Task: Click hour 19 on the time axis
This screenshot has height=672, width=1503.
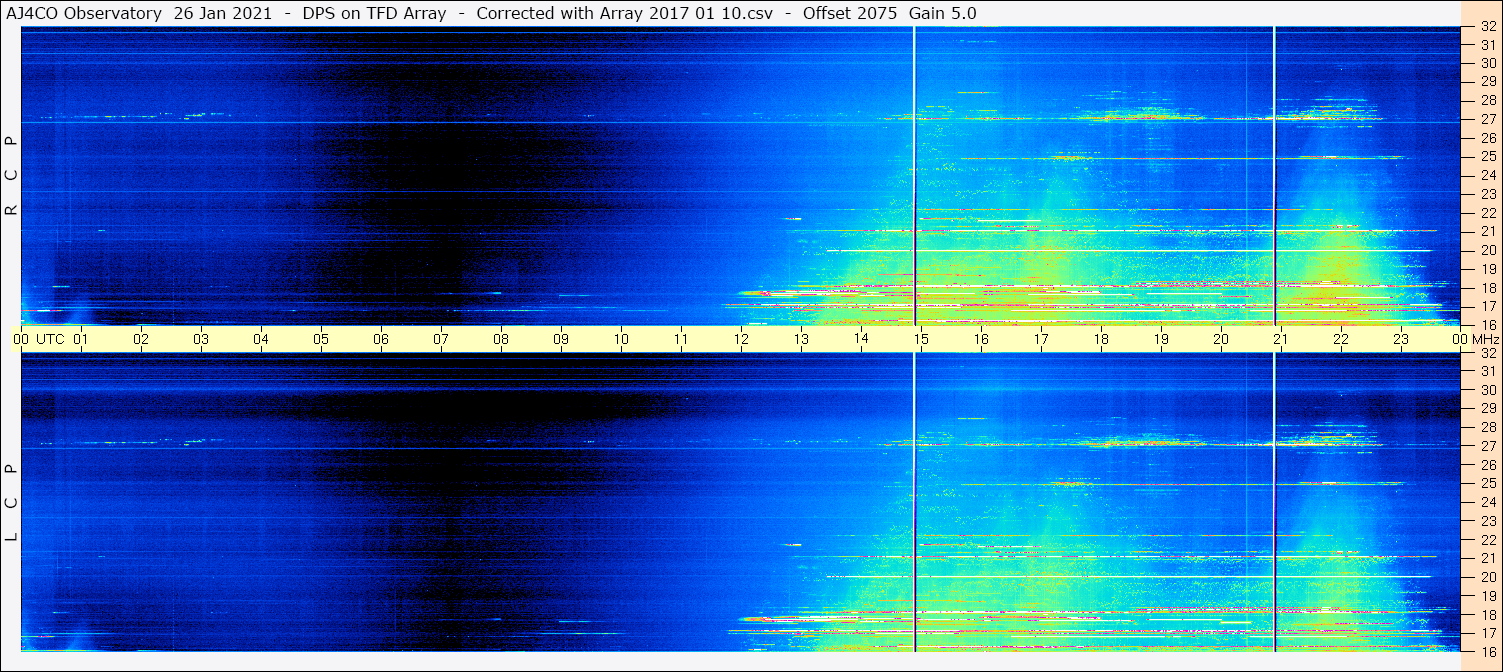Action: (x=1161, y=339)
